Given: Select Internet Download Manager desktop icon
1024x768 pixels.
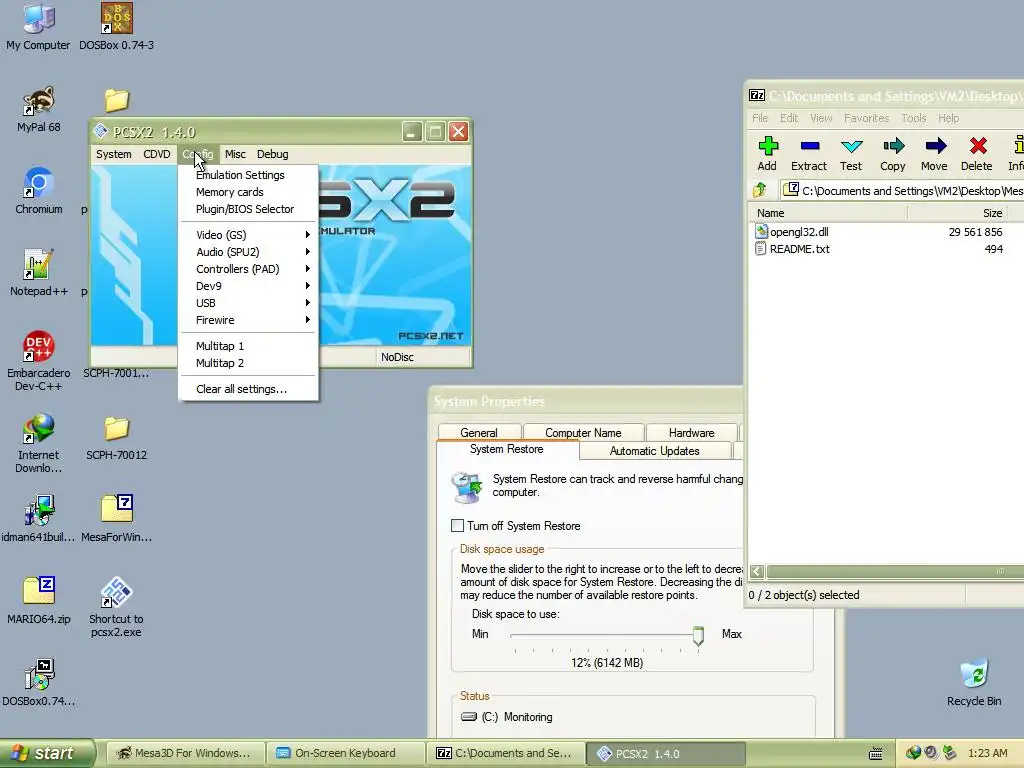Looking at the screenshot, I should tap(39, 428).
